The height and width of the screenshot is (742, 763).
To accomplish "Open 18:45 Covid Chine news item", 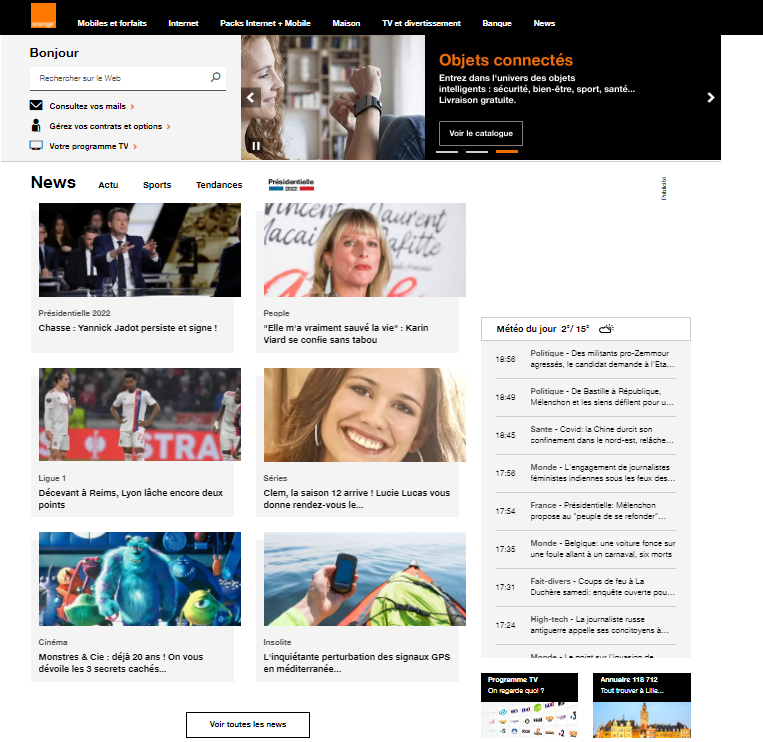I will click(x=585, y=435).
